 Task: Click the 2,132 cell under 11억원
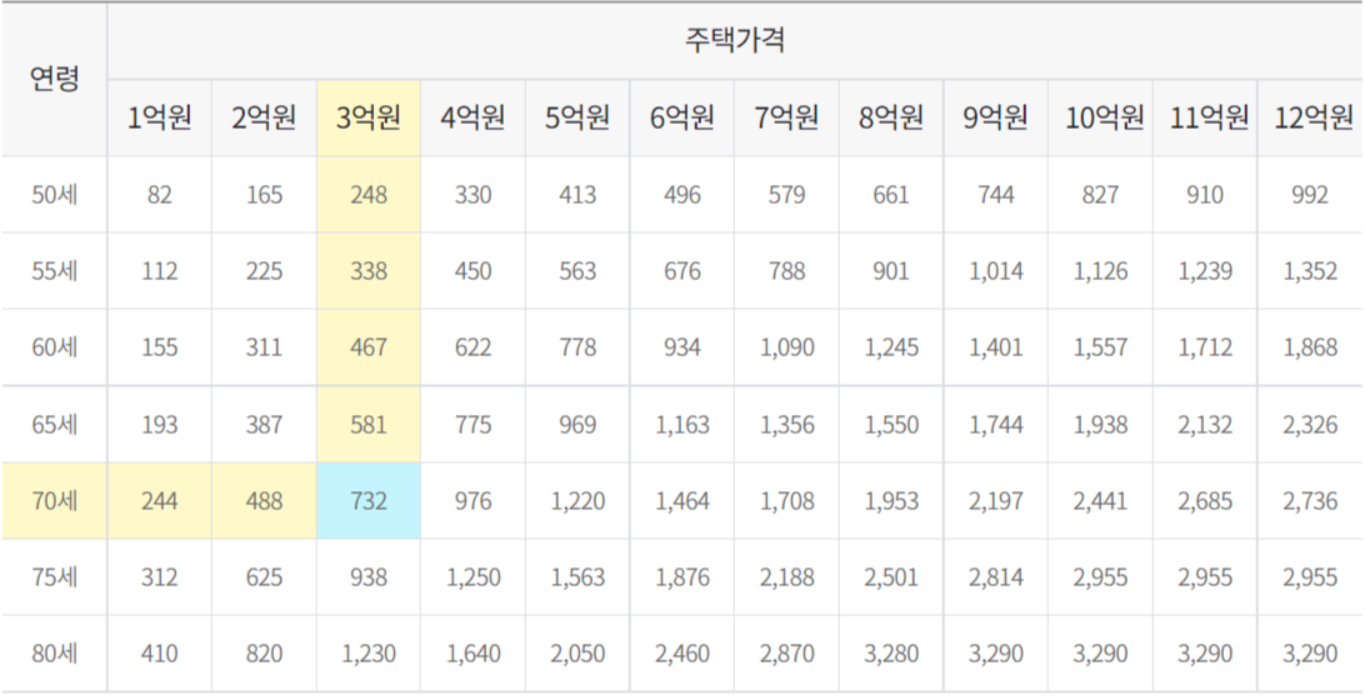click(1204, 425)
